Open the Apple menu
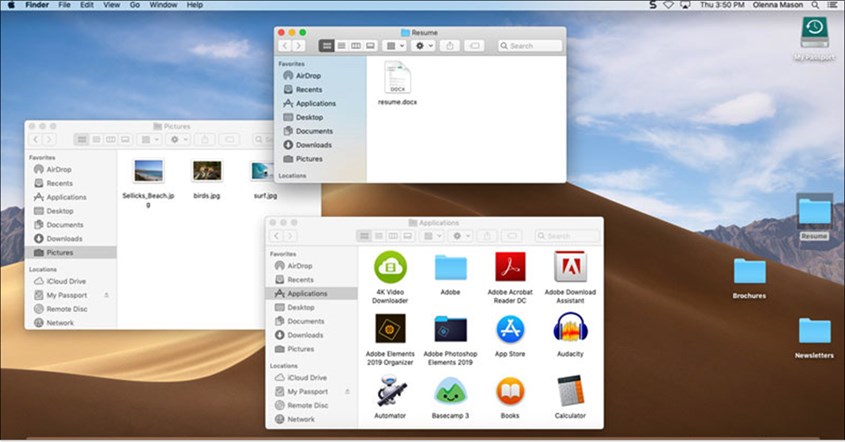Image resolution: width=845 pixels, height=442 pixels. click(11, 5)
